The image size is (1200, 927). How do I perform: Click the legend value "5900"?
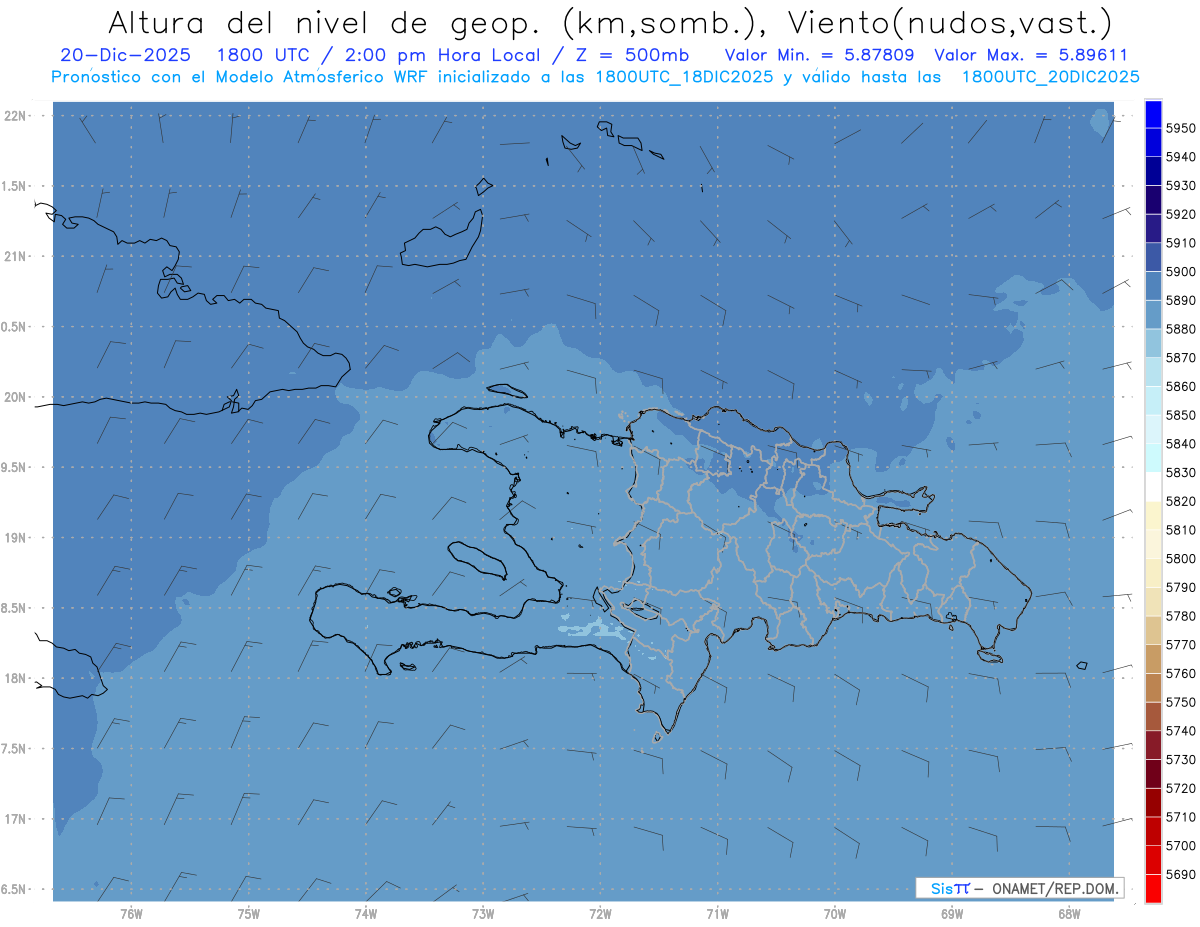tap(1181, 271)
